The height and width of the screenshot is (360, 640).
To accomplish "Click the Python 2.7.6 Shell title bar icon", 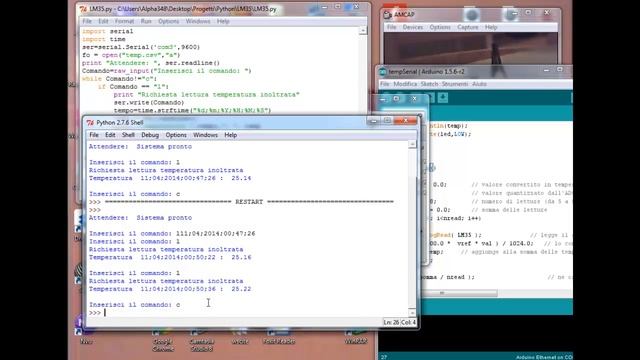I will tap(90, 122).
